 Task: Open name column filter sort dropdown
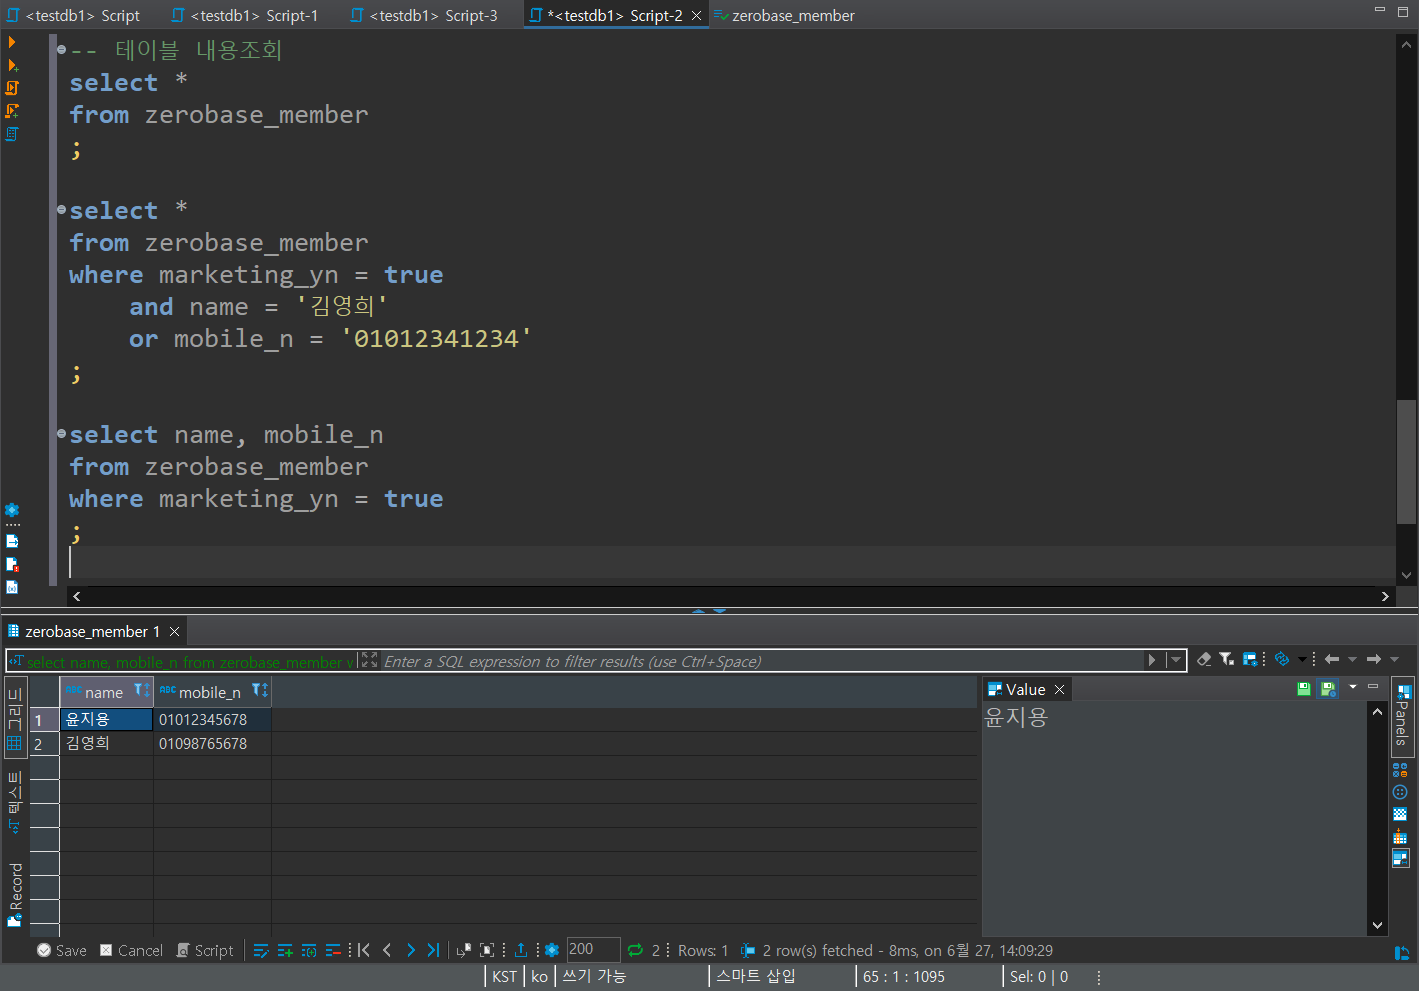pos(141,691)
